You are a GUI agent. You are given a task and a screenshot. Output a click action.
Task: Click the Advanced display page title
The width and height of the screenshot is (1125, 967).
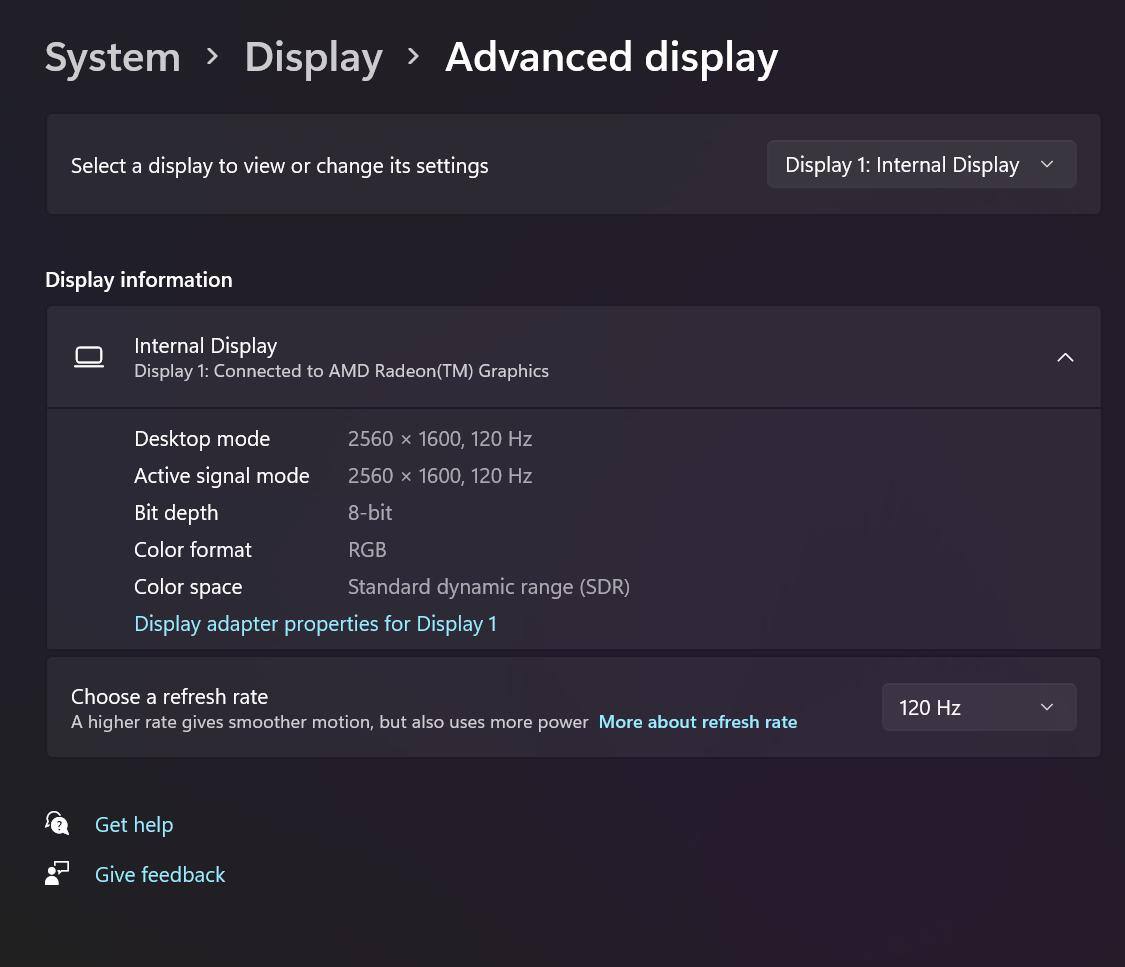click(611, 57)
